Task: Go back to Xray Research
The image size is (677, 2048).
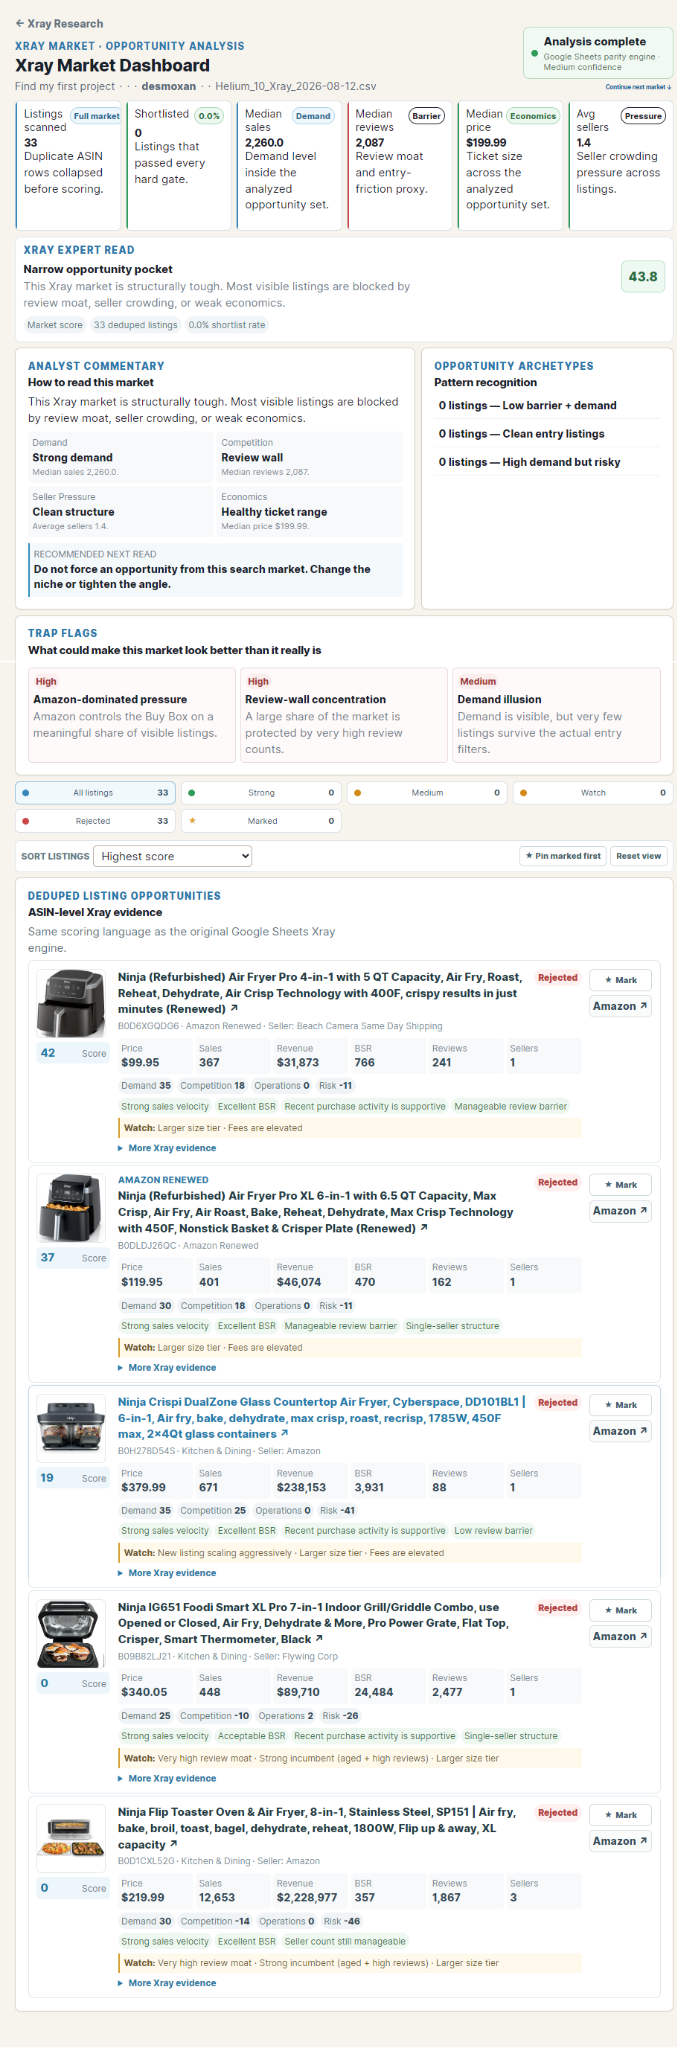Action: click(59, 23)
